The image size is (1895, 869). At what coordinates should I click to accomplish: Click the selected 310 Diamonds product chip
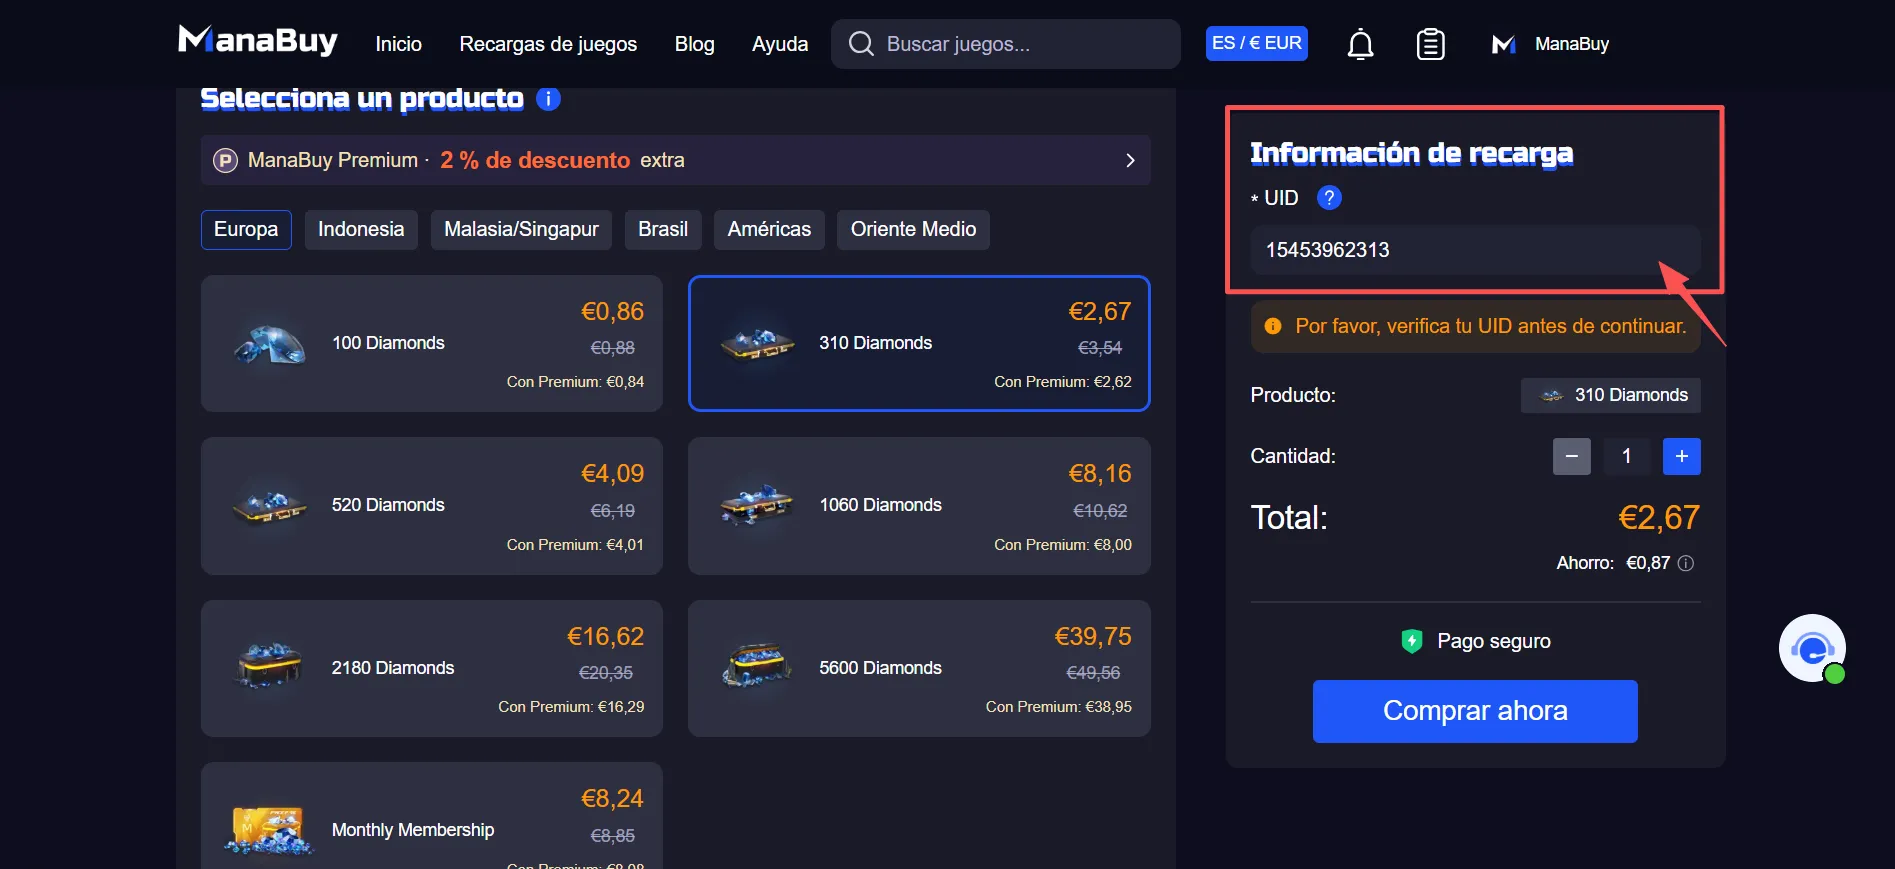[1610, 395]
